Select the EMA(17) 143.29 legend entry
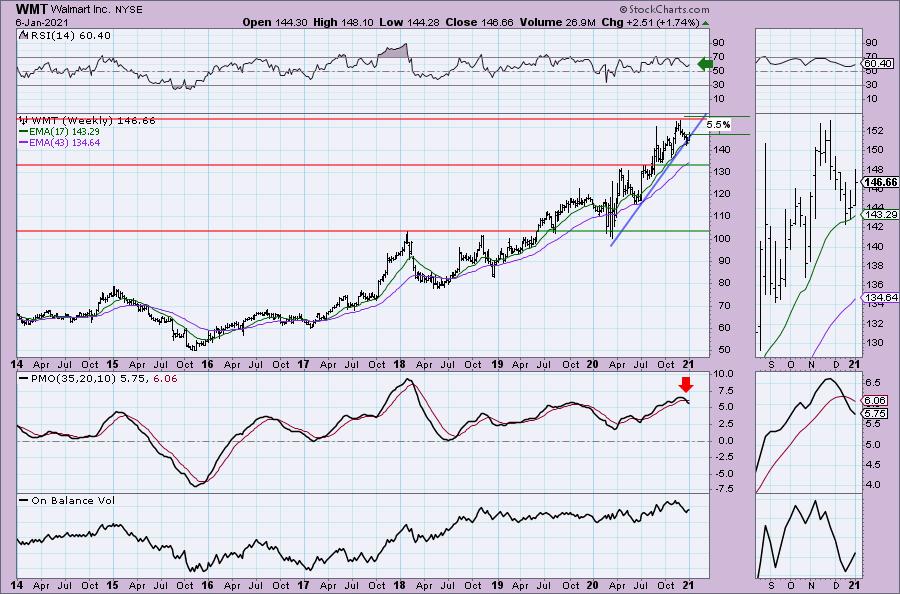The image size is (900, 594). pyautogui.click(x=64, y=131)
